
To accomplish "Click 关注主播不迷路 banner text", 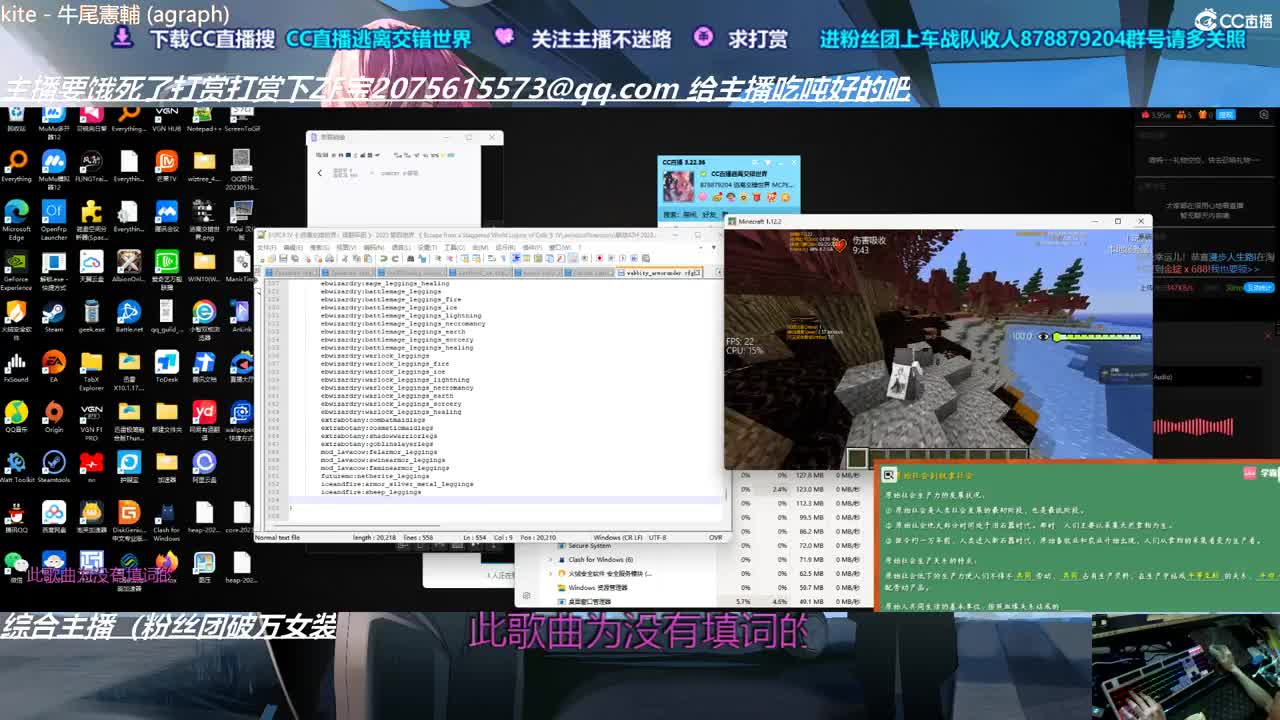I will [601, 39].
